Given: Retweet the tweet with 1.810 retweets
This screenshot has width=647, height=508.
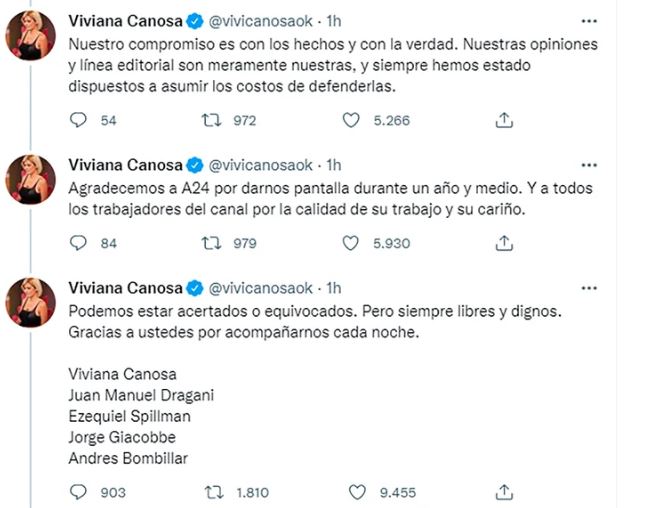Looking at the screenshot, I should [211, 492].
